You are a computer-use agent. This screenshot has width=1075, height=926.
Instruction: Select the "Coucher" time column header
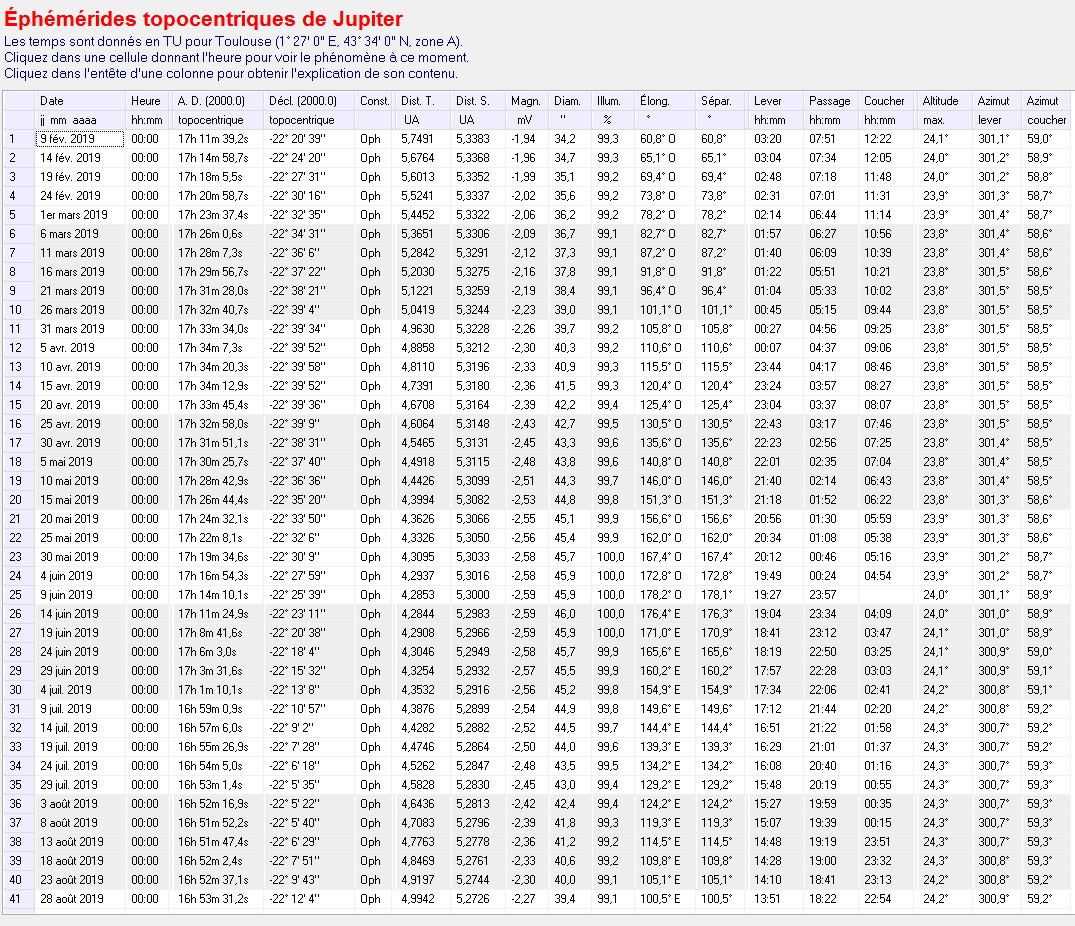point(884,101)
